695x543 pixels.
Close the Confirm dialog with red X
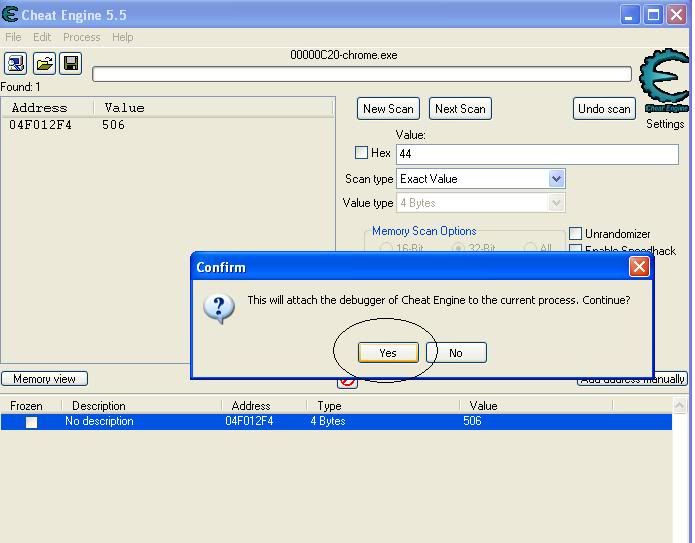coord(639,267)
